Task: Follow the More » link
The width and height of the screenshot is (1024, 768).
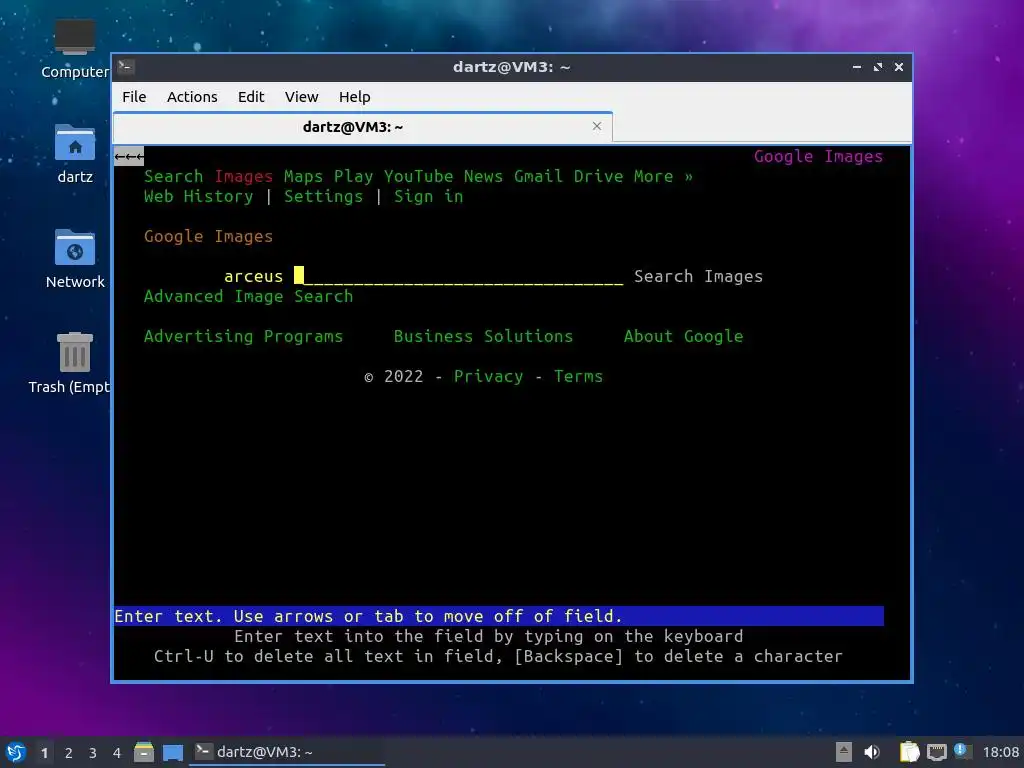Action: tap(663, 176)
